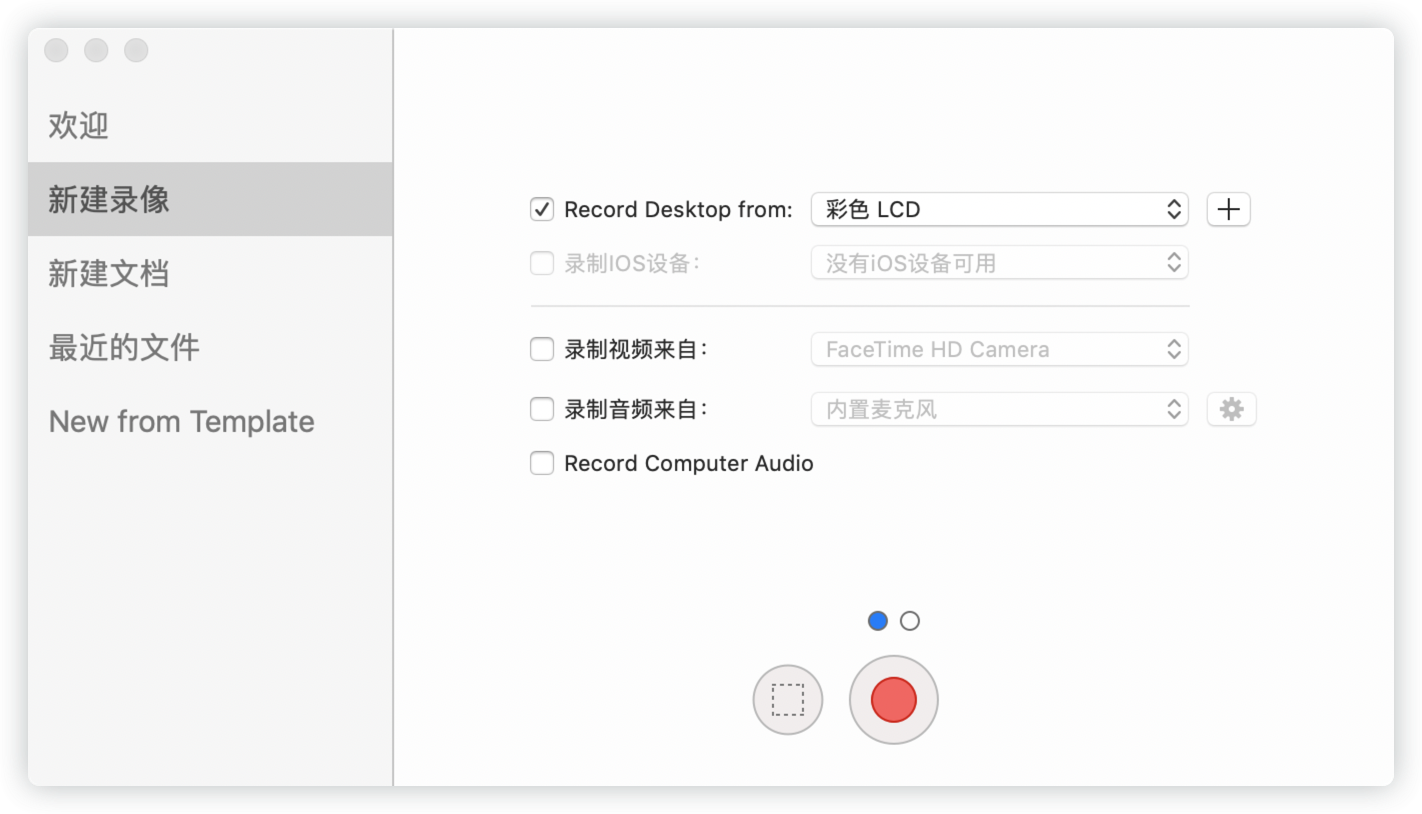1422x814 pixels.
Task: Click the Record Computer Audio label
Action: coord(689,463)
